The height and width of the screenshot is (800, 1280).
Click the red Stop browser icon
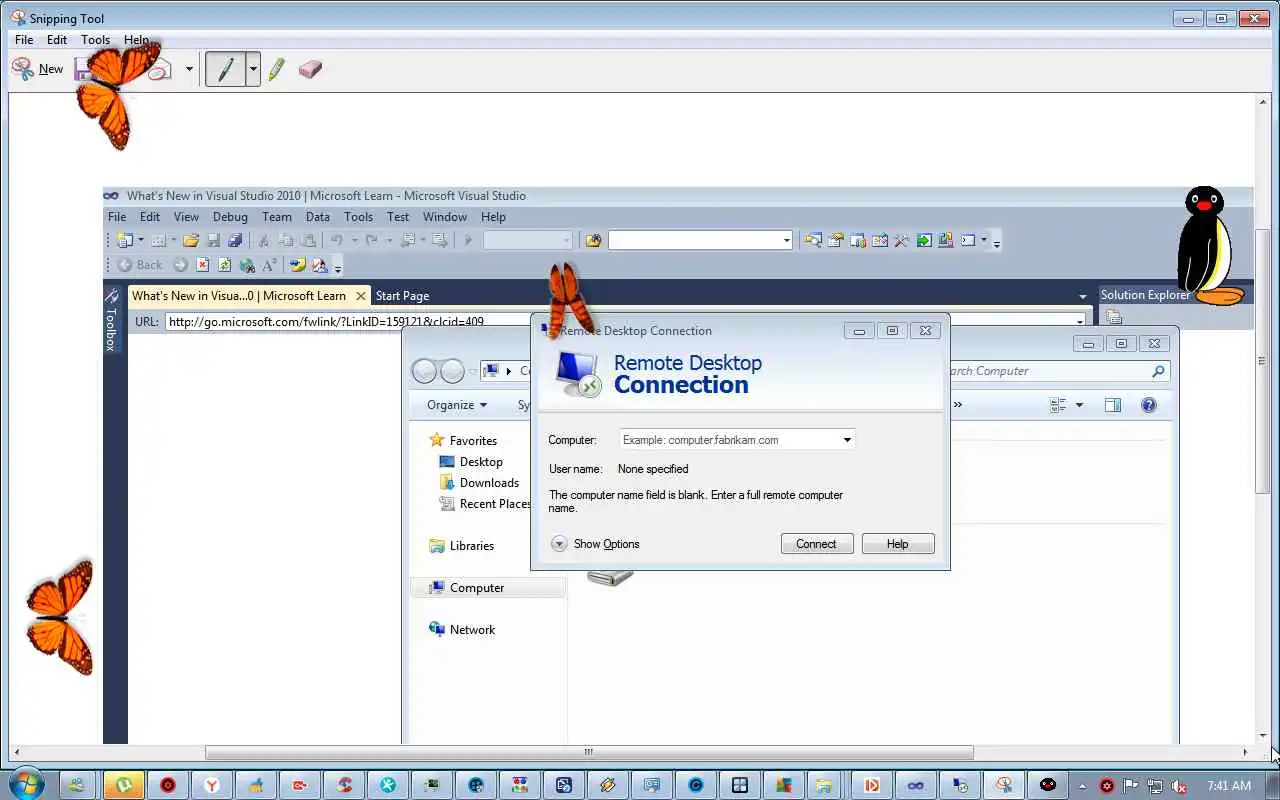[202, 265]
